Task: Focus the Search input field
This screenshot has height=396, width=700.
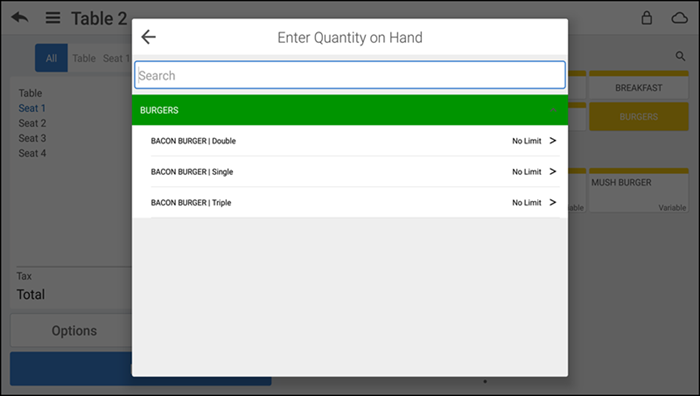Action: pos(350,75)
